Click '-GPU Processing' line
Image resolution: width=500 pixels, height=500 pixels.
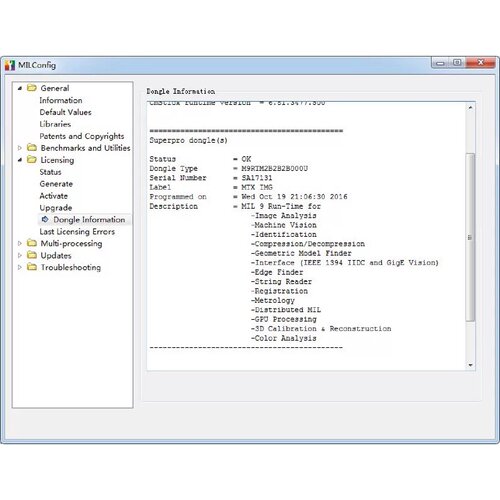pos(284,319)
